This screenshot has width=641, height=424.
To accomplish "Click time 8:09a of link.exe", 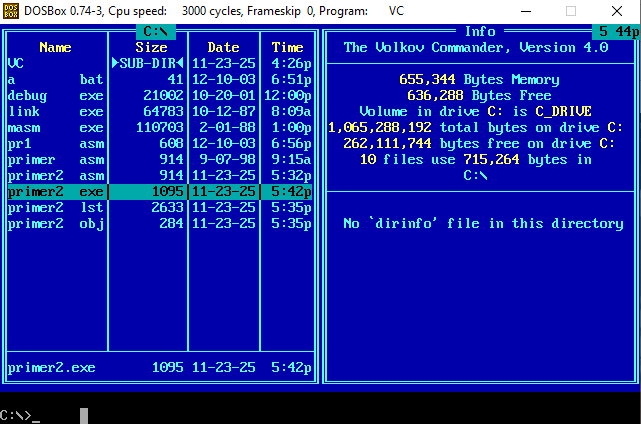I will (291, 111).
